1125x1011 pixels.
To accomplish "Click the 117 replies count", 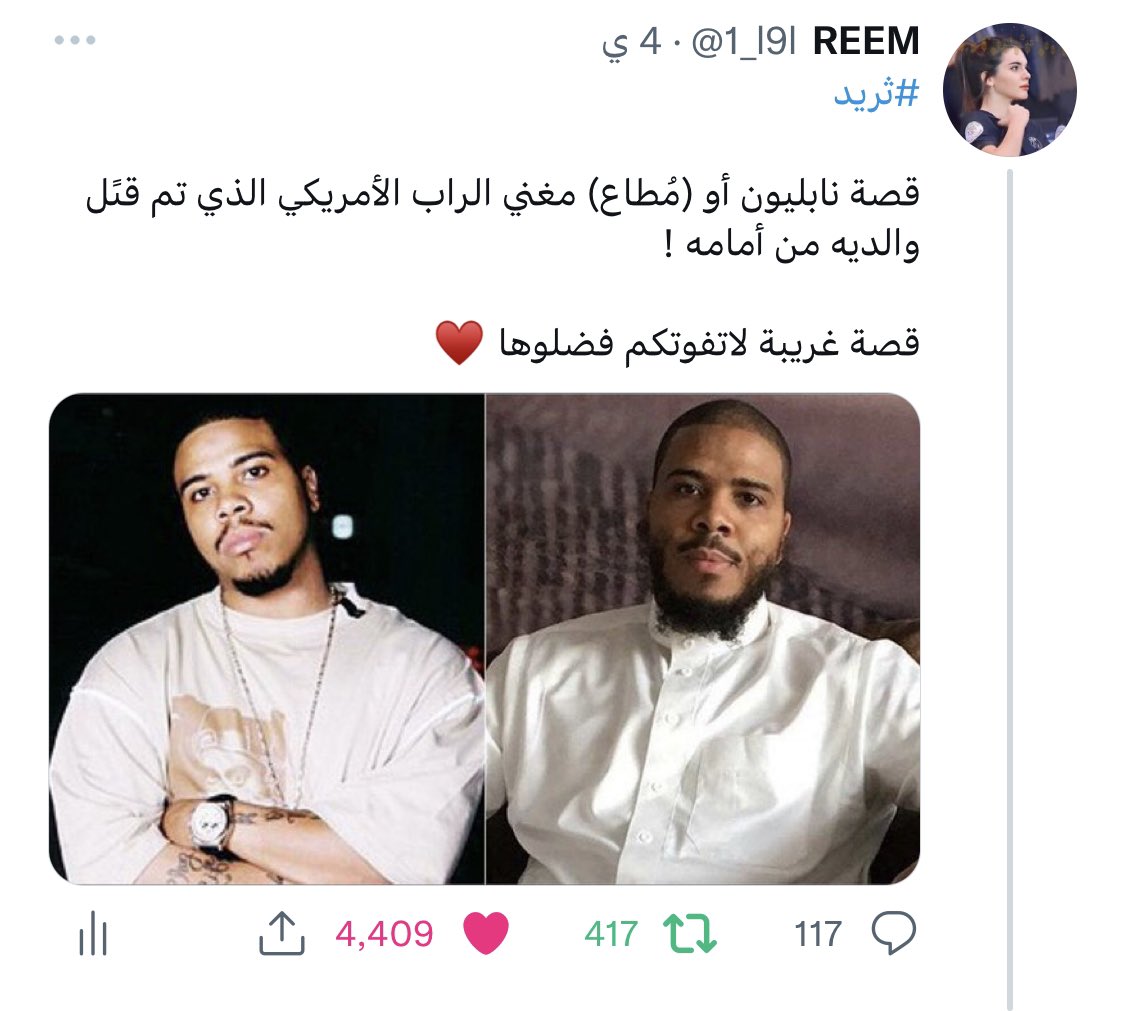I will [x=818, y=934].
